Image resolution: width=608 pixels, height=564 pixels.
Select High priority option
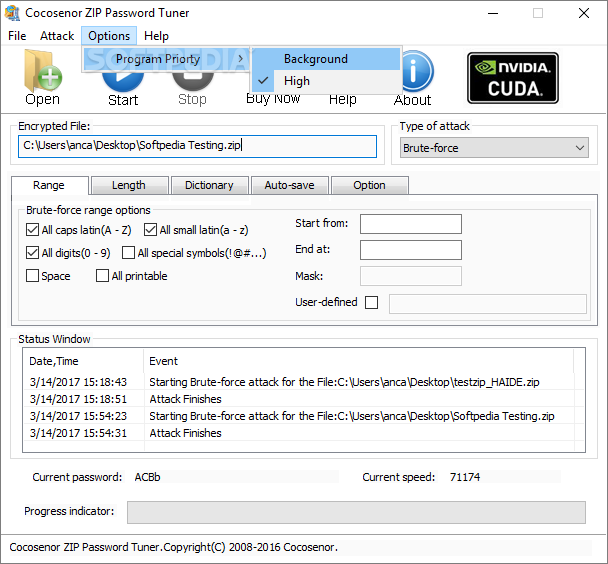pyautogui.click(x=326, y=81)
